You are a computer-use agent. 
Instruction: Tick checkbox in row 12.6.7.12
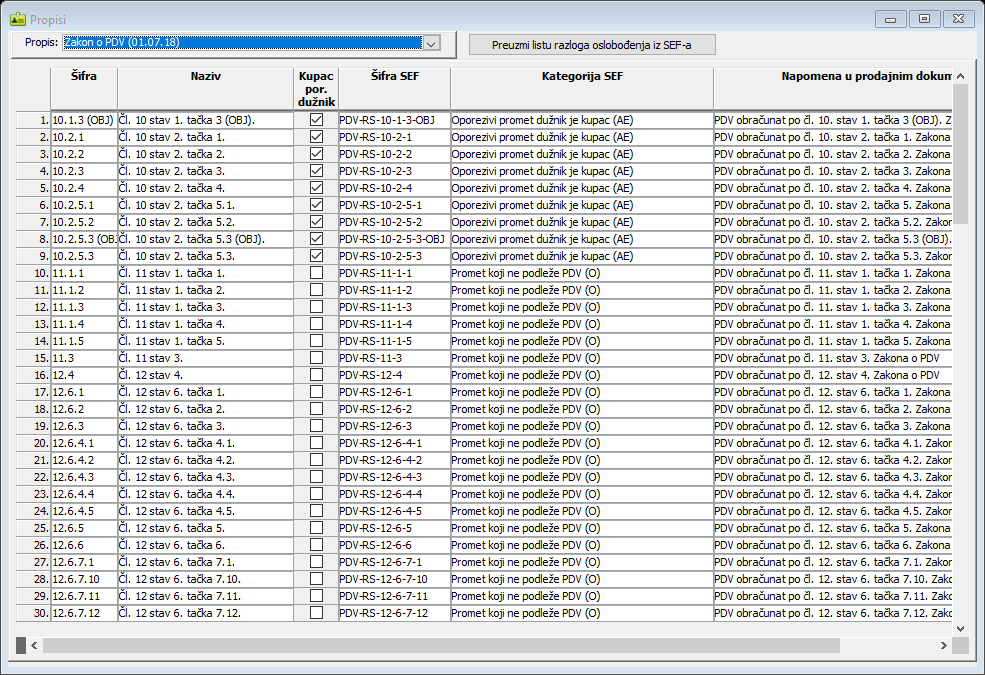316,613
